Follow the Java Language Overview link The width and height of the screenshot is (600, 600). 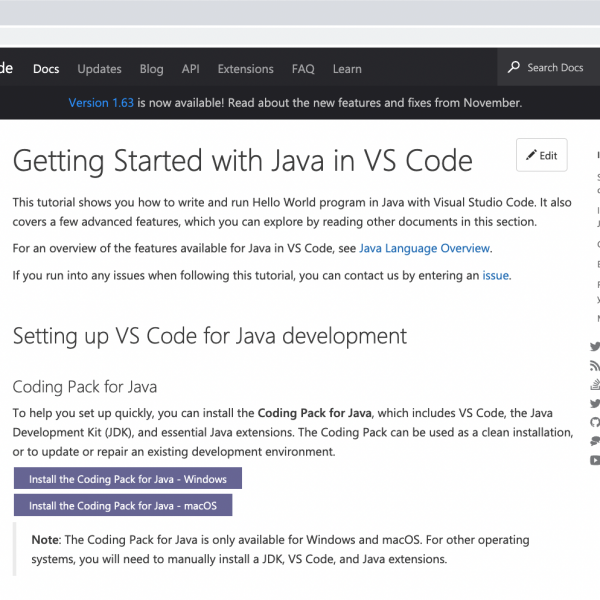(x=425, y=248)
